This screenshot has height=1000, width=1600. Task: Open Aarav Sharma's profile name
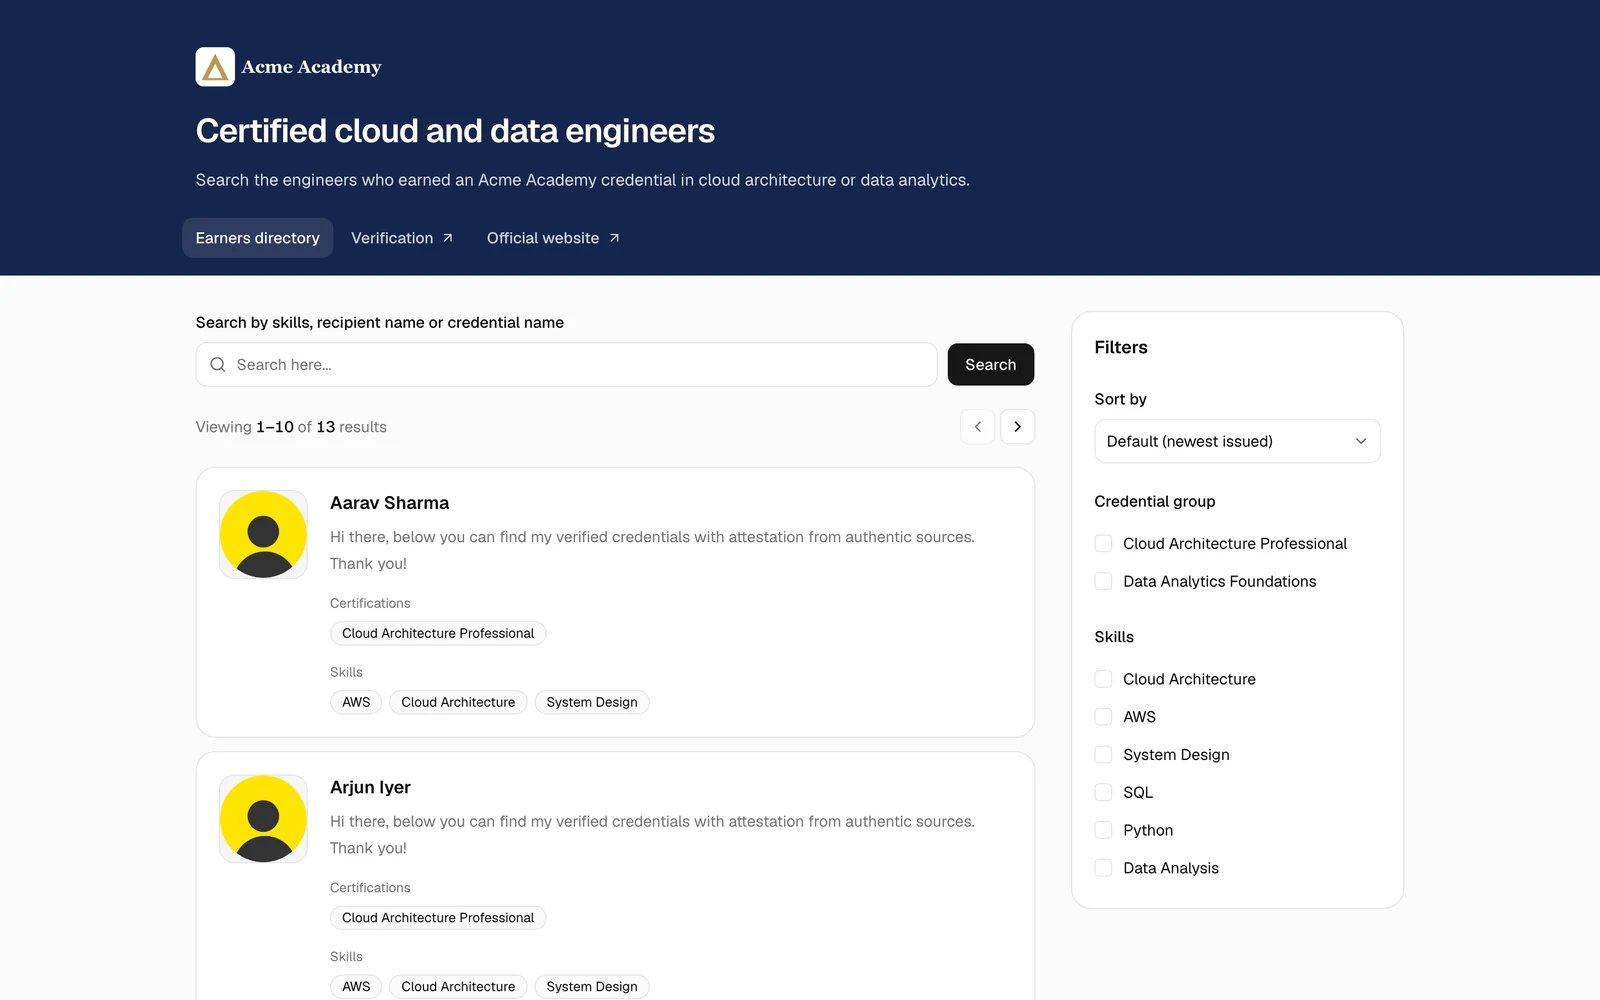[x=389, y=503]
